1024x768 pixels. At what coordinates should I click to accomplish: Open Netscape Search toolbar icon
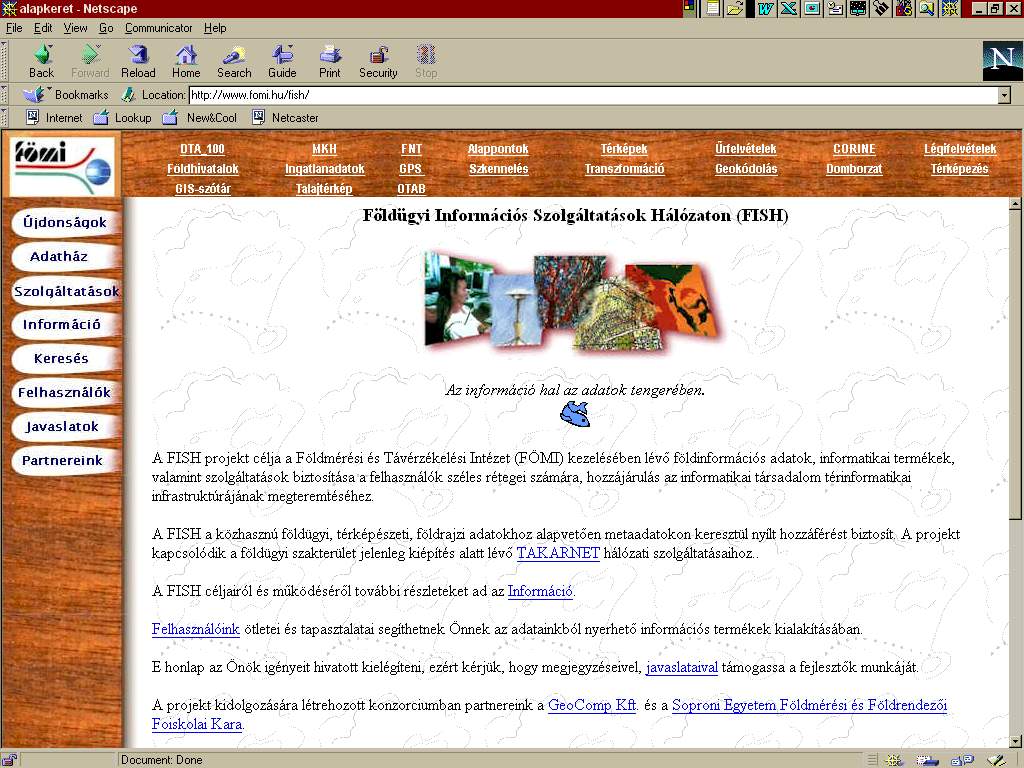tap(234, 61)
